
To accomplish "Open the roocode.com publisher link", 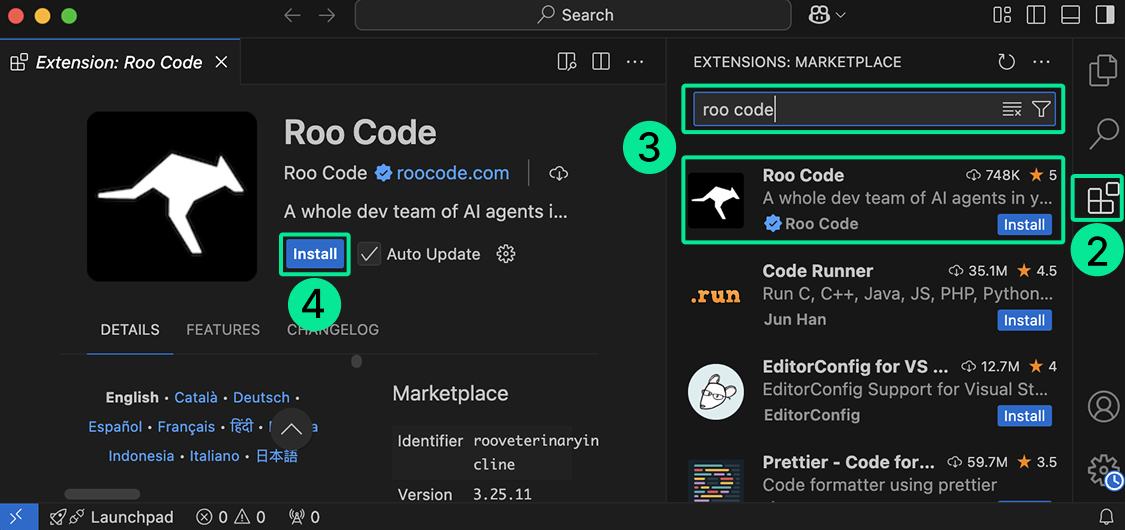I will (x=453, y=173).
